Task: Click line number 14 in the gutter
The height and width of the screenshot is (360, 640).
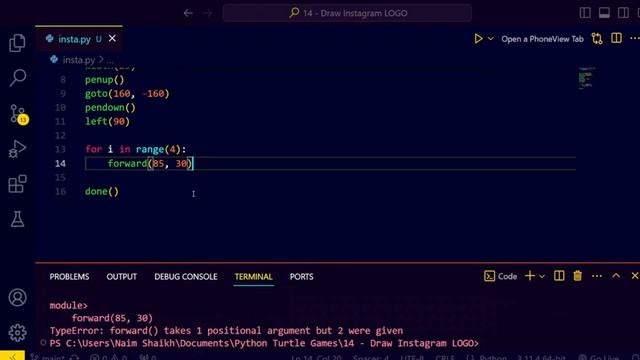Action: click(x=60, y=164)
